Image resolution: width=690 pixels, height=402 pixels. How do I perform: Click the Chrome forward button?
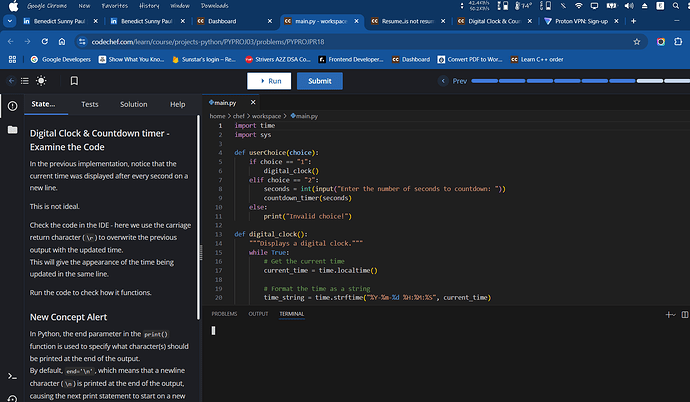[x=27, y=42]
